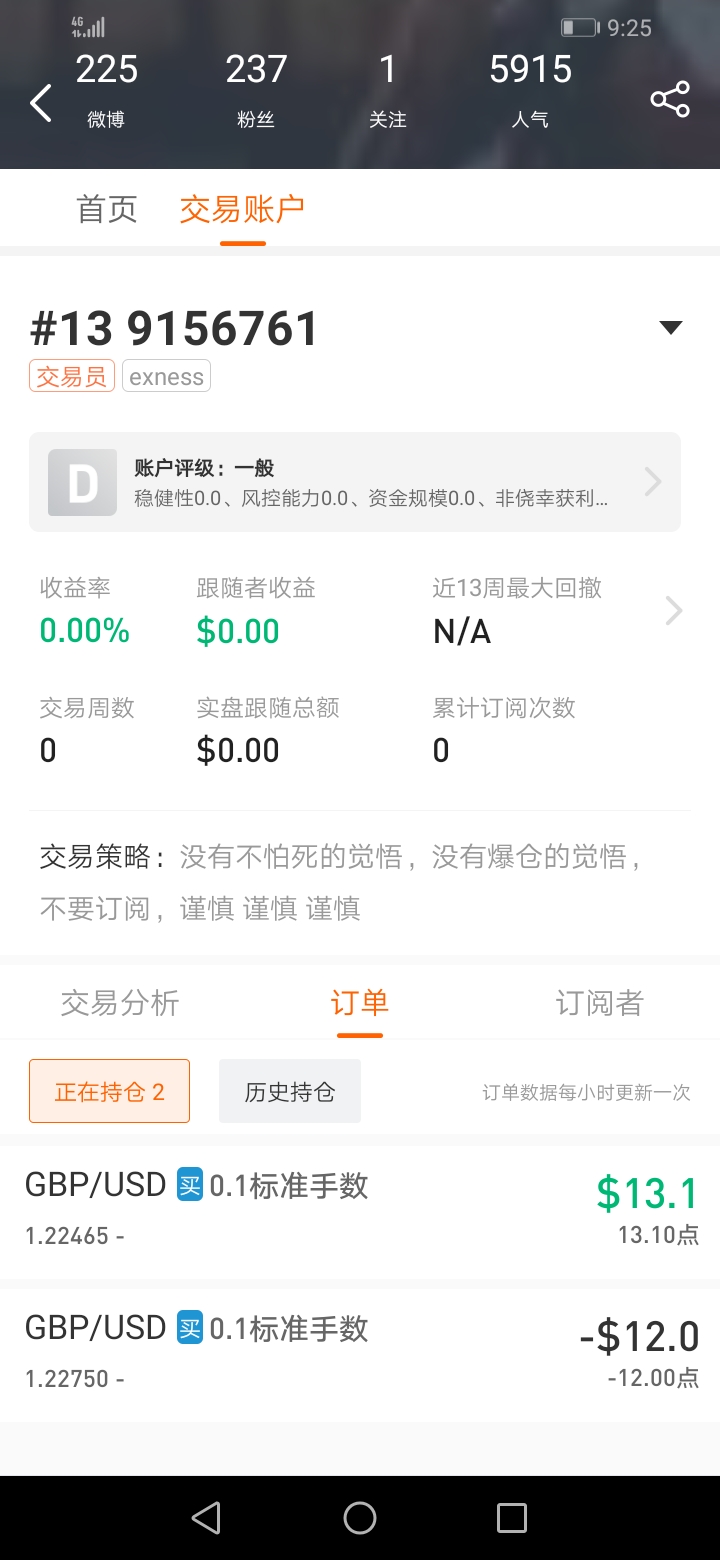The image size is (720, 1560).
Task: Tap Android recent apps square button
Action: point(512,1518)
